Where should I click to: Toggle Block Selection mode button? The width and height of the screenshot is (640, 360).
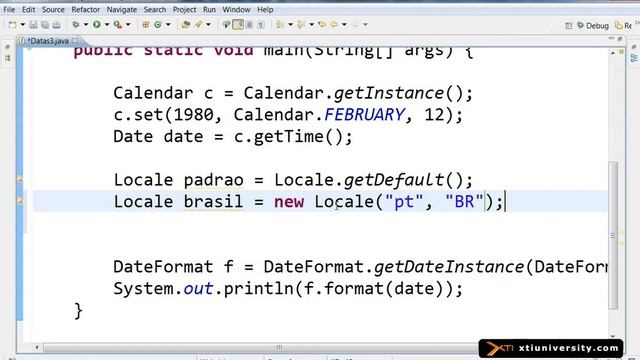(249, 25)
